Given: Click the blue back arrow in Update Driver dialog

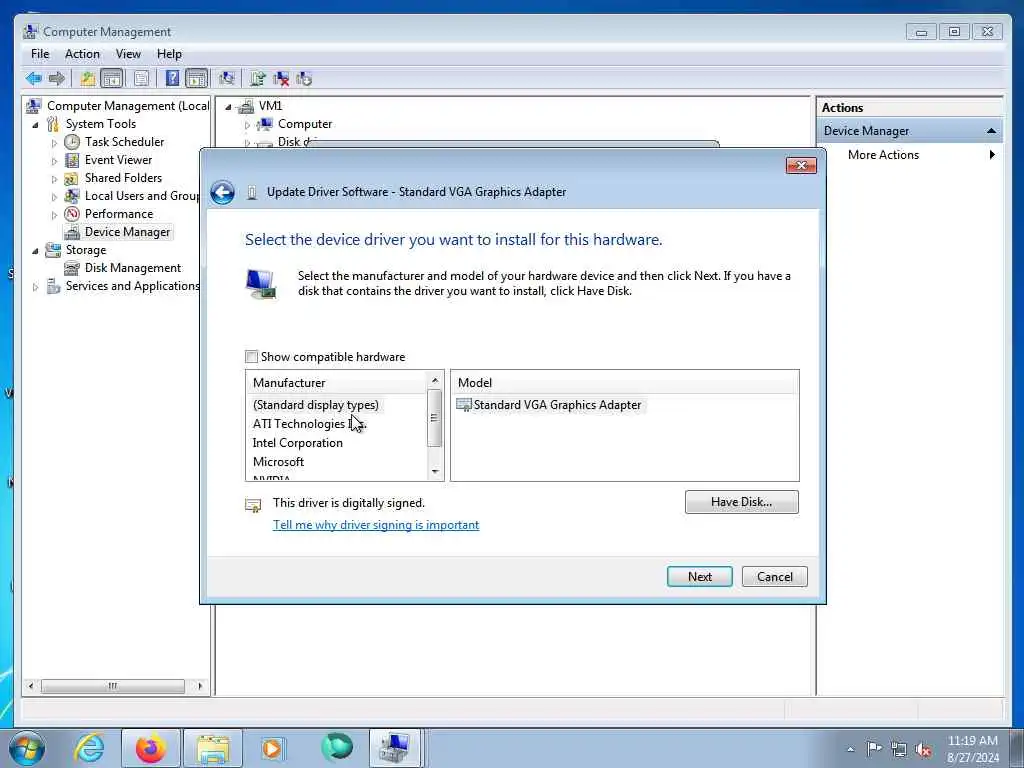Looking at the screenshot, I should click(x=223, y=193).
